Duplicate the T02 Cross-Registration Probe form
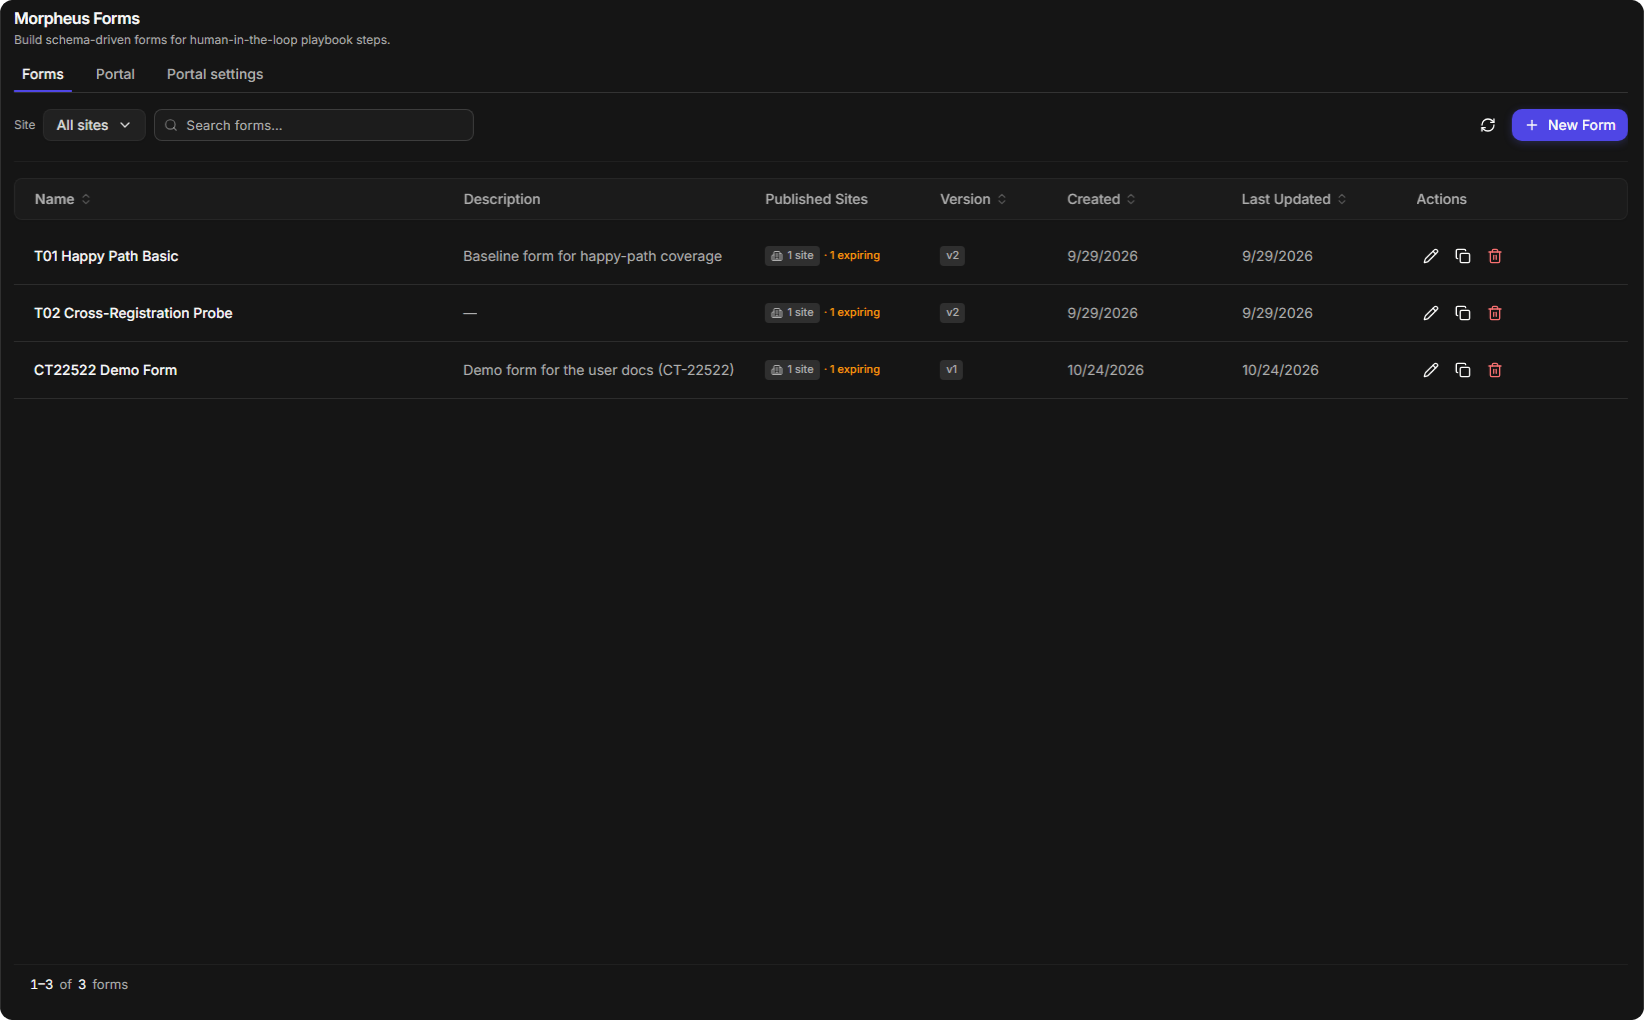This screenshot has height=1020, width=1644. 1463,313
